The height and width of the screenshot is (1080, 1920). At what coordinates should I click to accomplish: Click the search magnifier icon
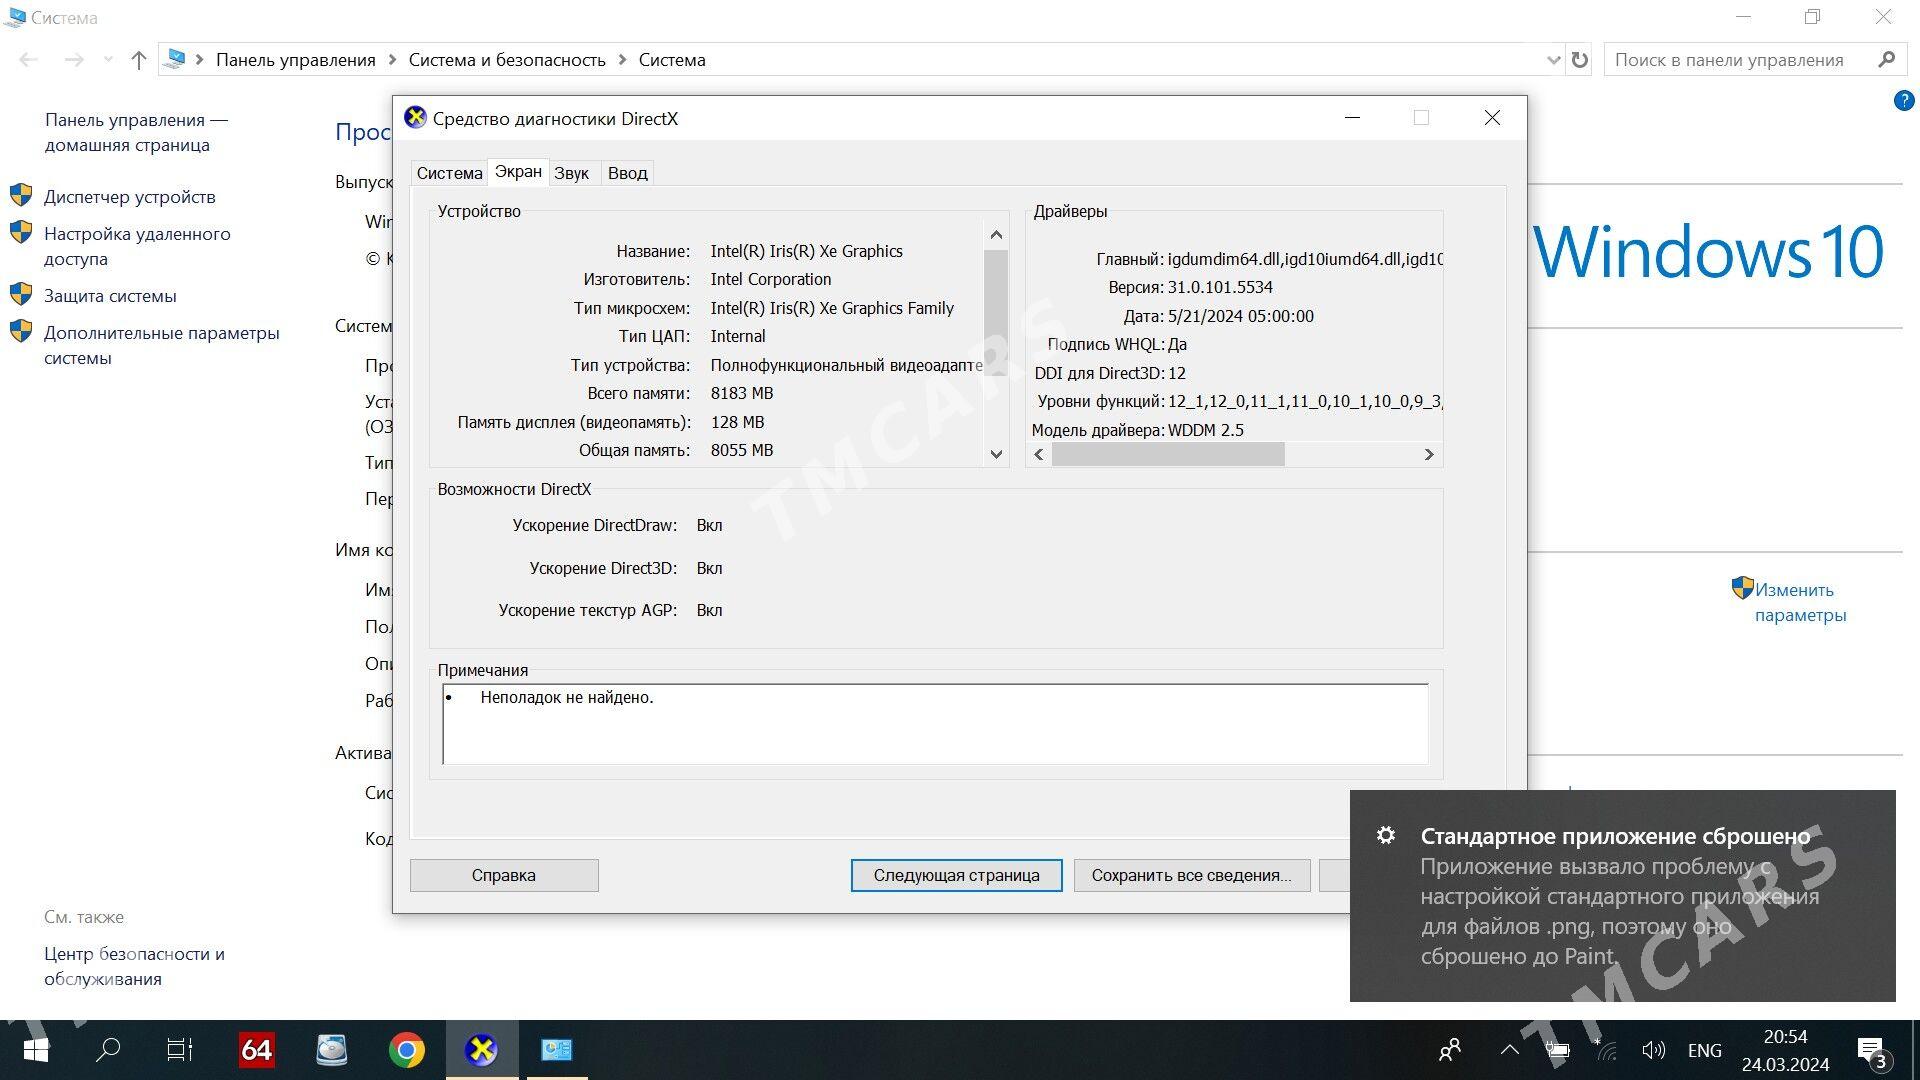pyautogui.click(x=1887, y=59)
